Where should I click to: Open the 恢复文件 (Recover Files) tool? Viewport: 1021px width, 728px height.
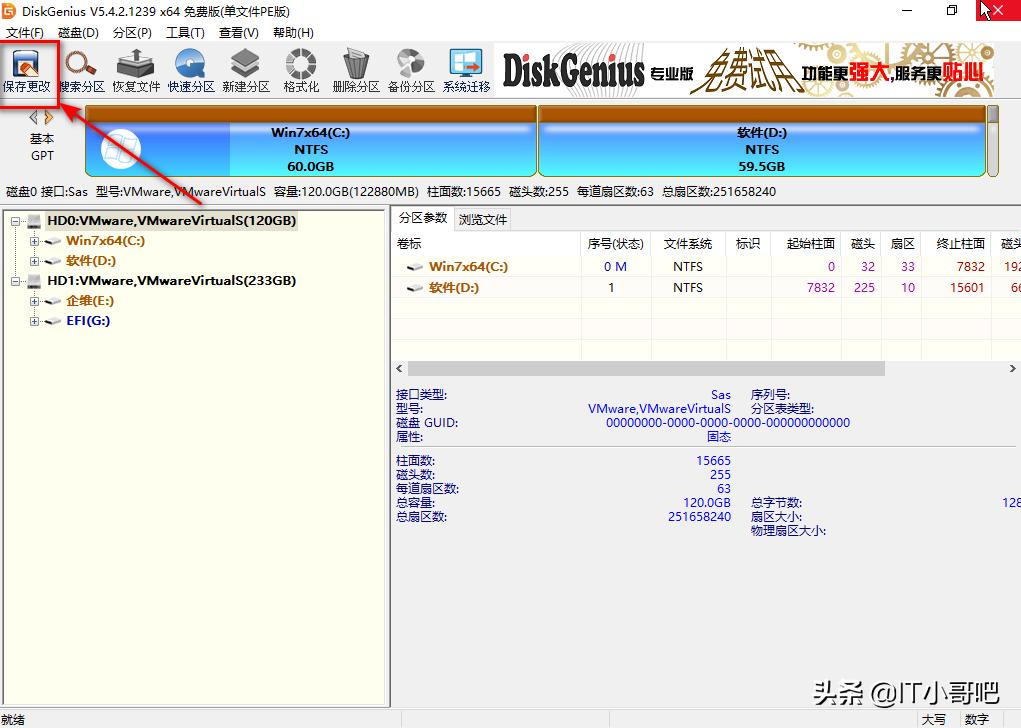pos(136,69)
